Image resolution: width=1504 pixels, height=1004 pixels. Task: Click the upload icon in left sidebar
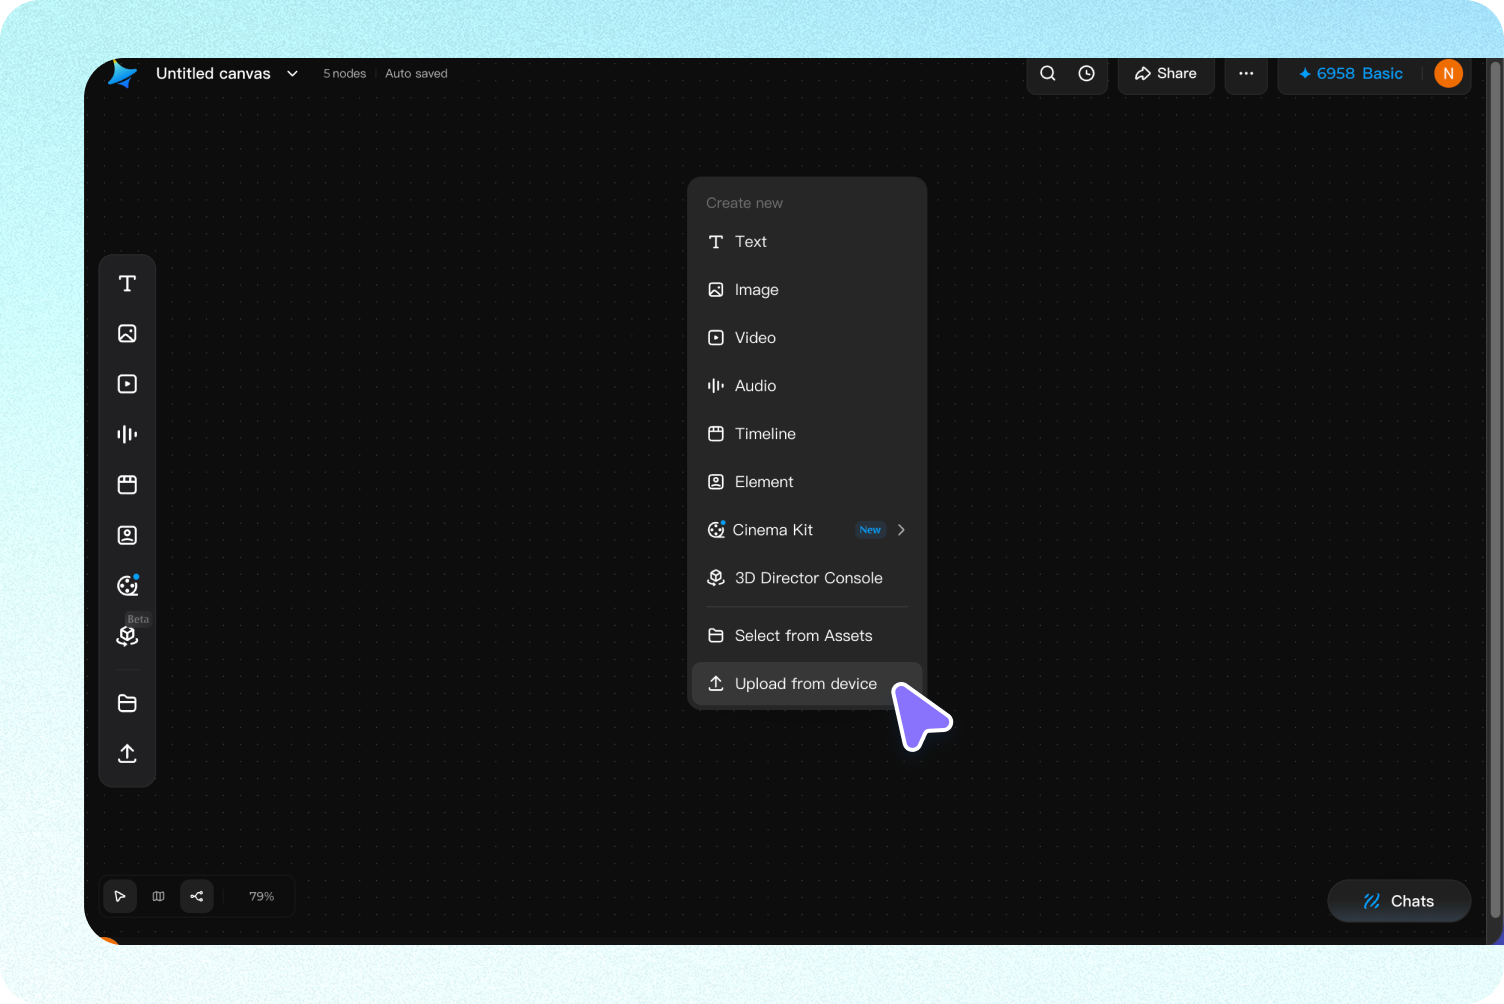click(x=127, y=753)
